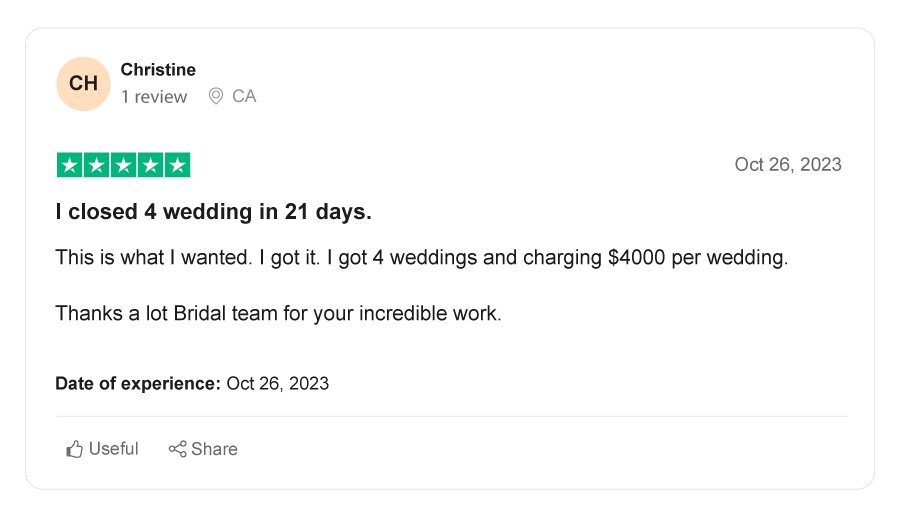Click the fifth green star
Screen dimensions: 900x517
click(177, 165)
